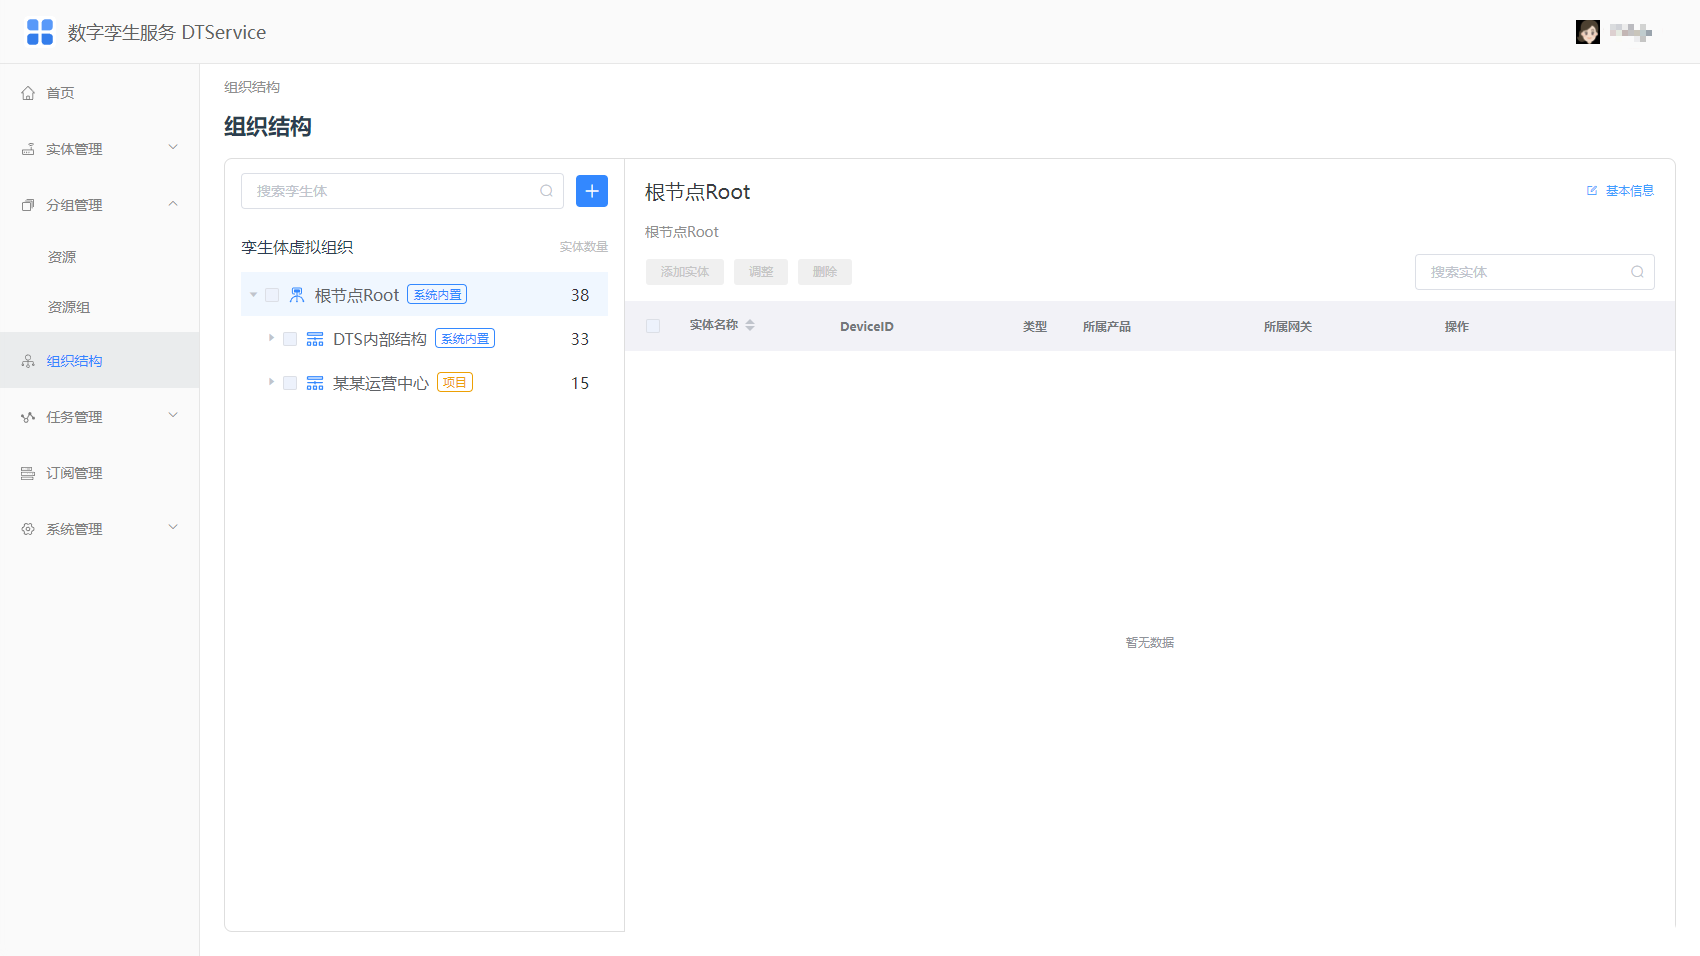This screenshot has width=1700, height=956.
Task: Click the 实体管理 sidebar icon
Action: pos(28,149)
